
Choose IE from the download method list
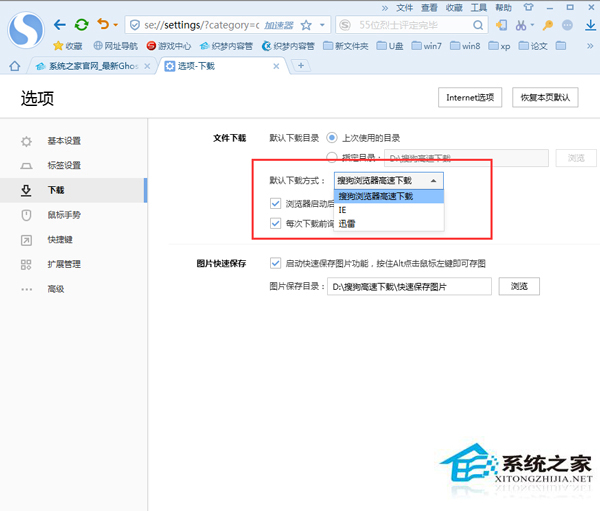tap(342, 210)
